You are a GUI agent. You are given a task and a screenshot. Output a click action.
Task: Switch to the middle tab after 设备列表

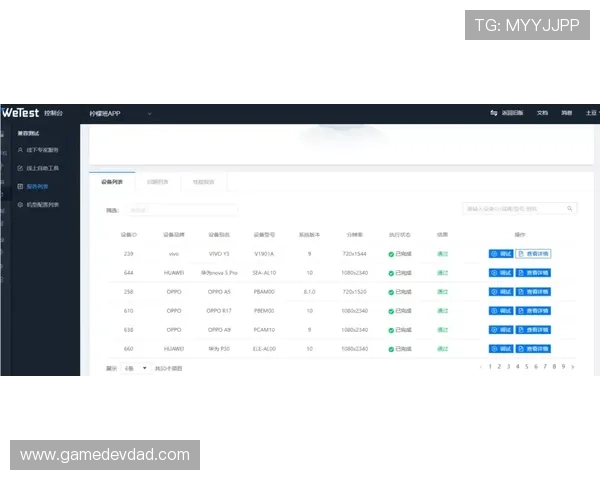[158, 182]
